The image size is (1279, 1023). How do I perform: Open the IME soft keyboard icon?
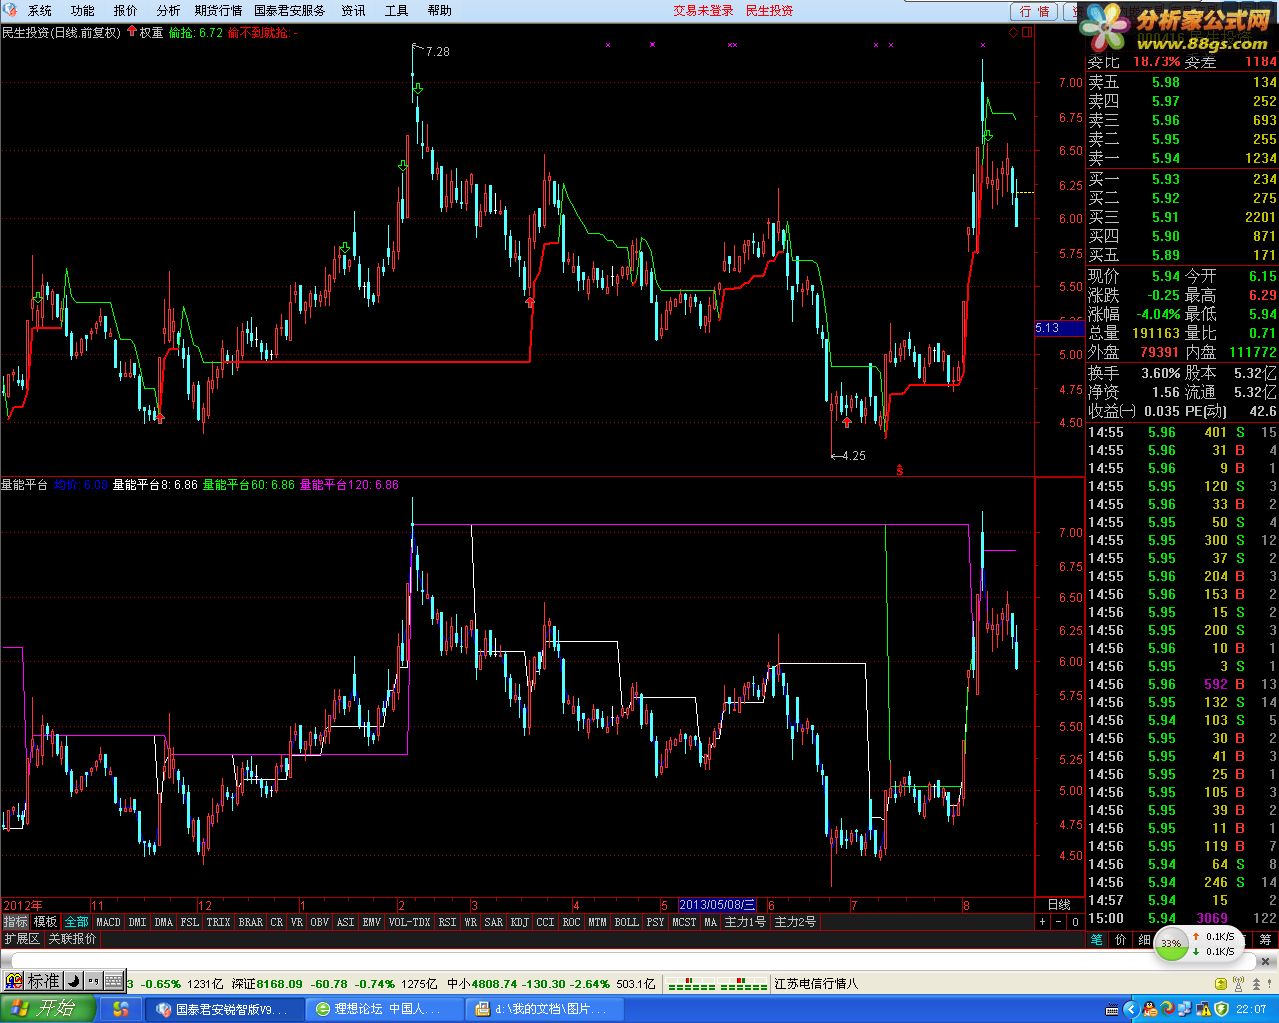(x=113, y=981)
